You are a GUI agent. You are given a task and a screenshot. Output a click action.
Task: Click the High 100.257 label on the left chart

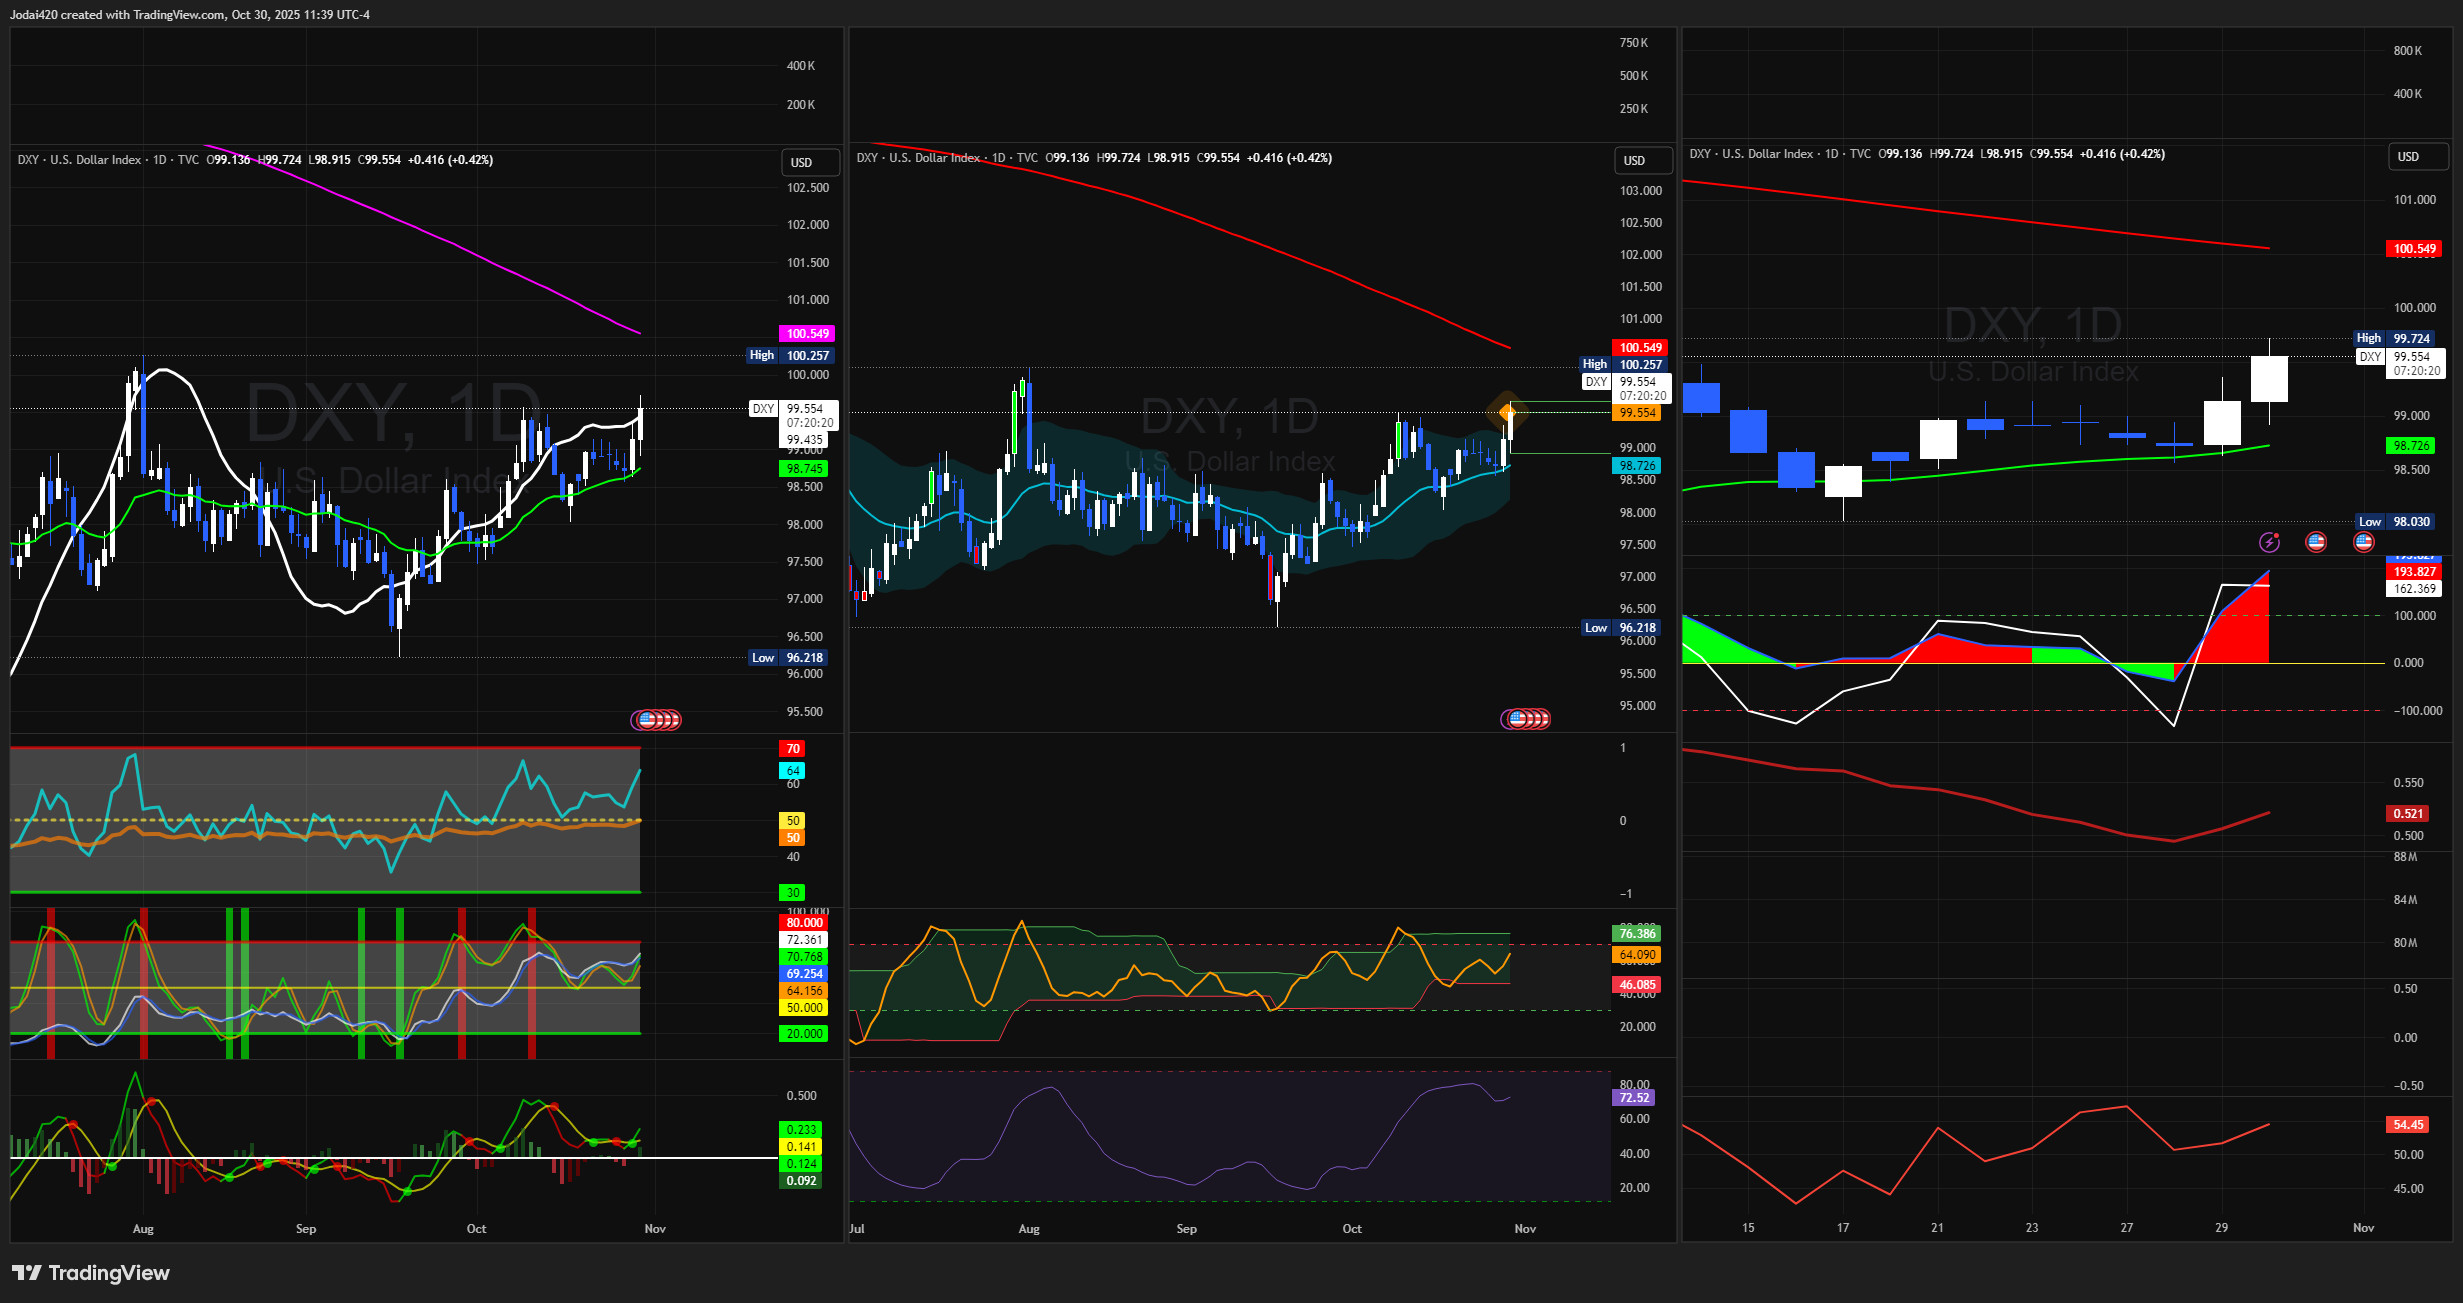(790, 355)
